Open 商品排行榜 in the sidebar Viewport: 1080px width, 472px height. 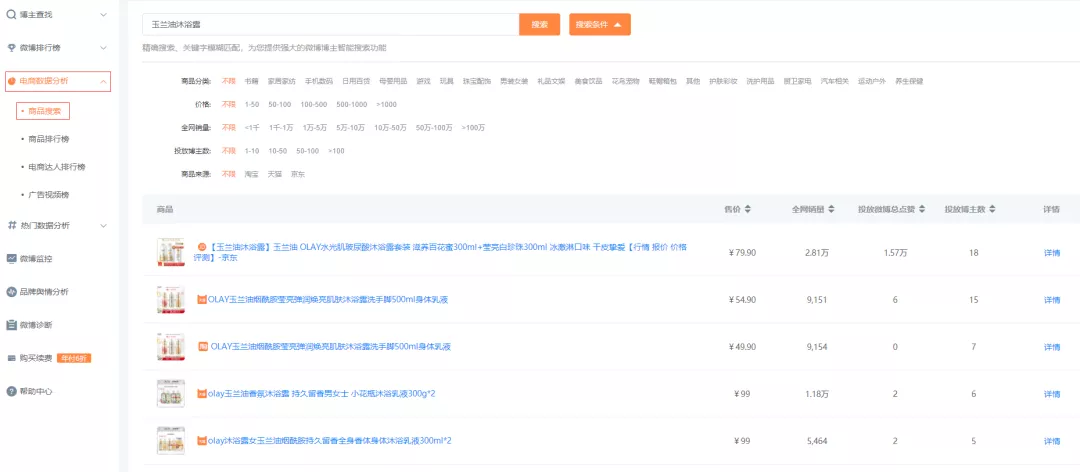[x=48, y=139]
